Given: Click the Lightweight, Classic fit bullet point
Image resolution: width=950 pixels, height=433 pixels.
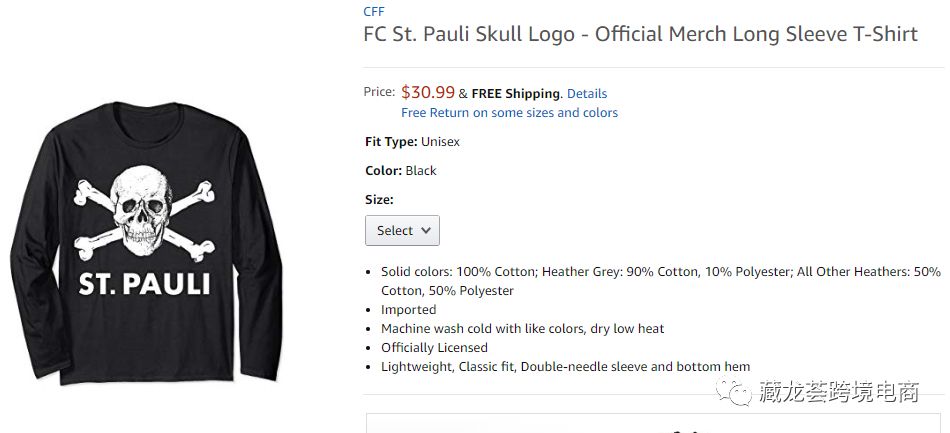Looking at the screenshot, I should [565, 367].
